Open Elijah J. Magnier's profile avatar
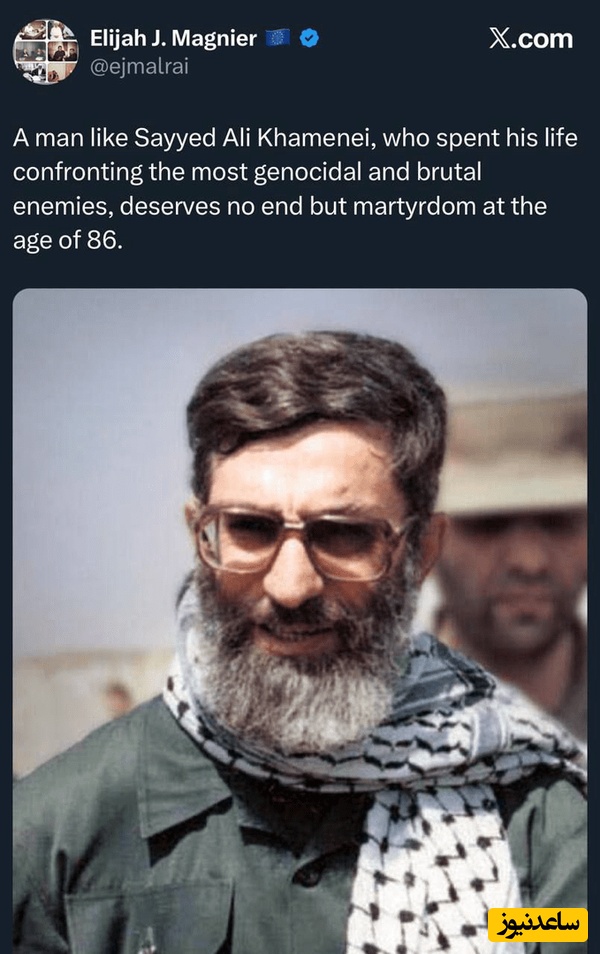 pos(46,51)
